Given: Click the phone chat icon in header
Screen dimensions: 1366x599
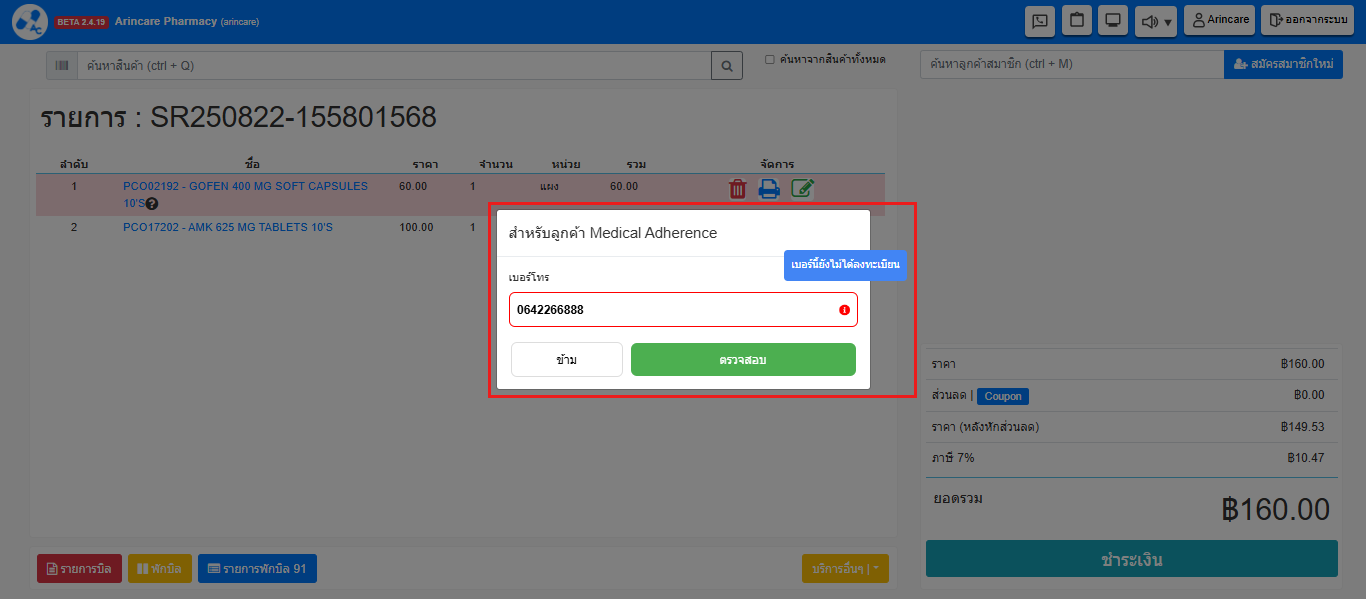Looking at the screenshot, I should (1040, 20).
